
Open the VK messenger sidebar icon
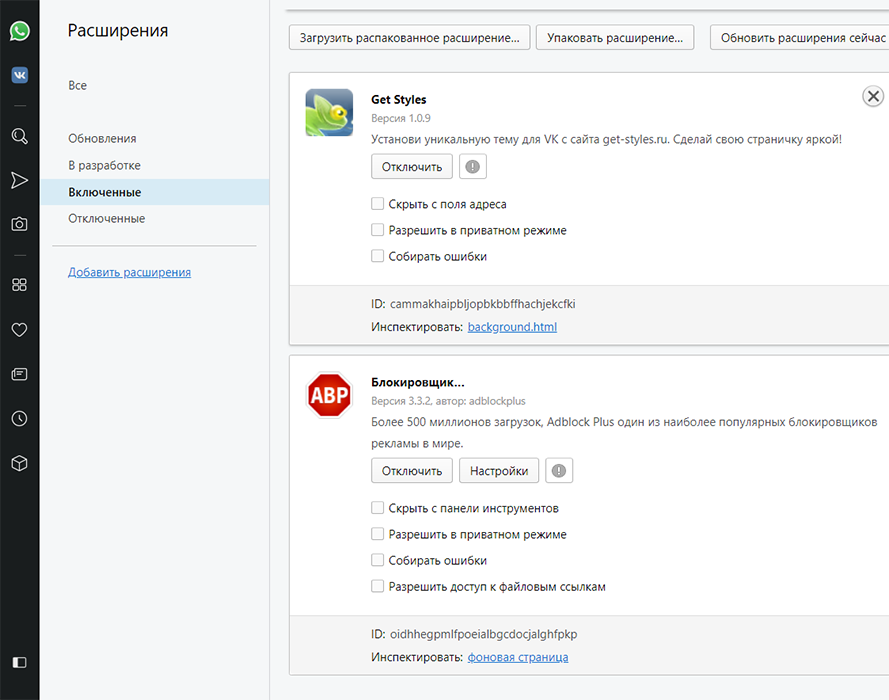pos(19,75)
